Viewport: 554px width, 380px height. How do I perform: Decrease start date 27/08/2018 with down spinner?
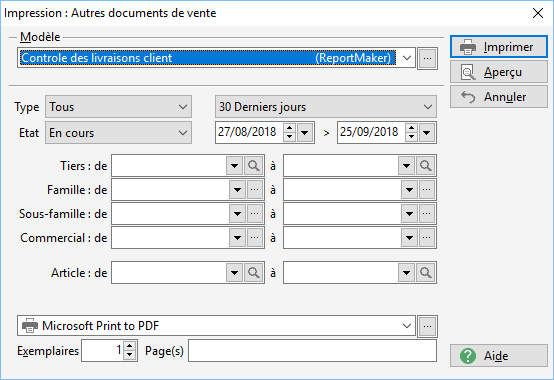[289, 136]
